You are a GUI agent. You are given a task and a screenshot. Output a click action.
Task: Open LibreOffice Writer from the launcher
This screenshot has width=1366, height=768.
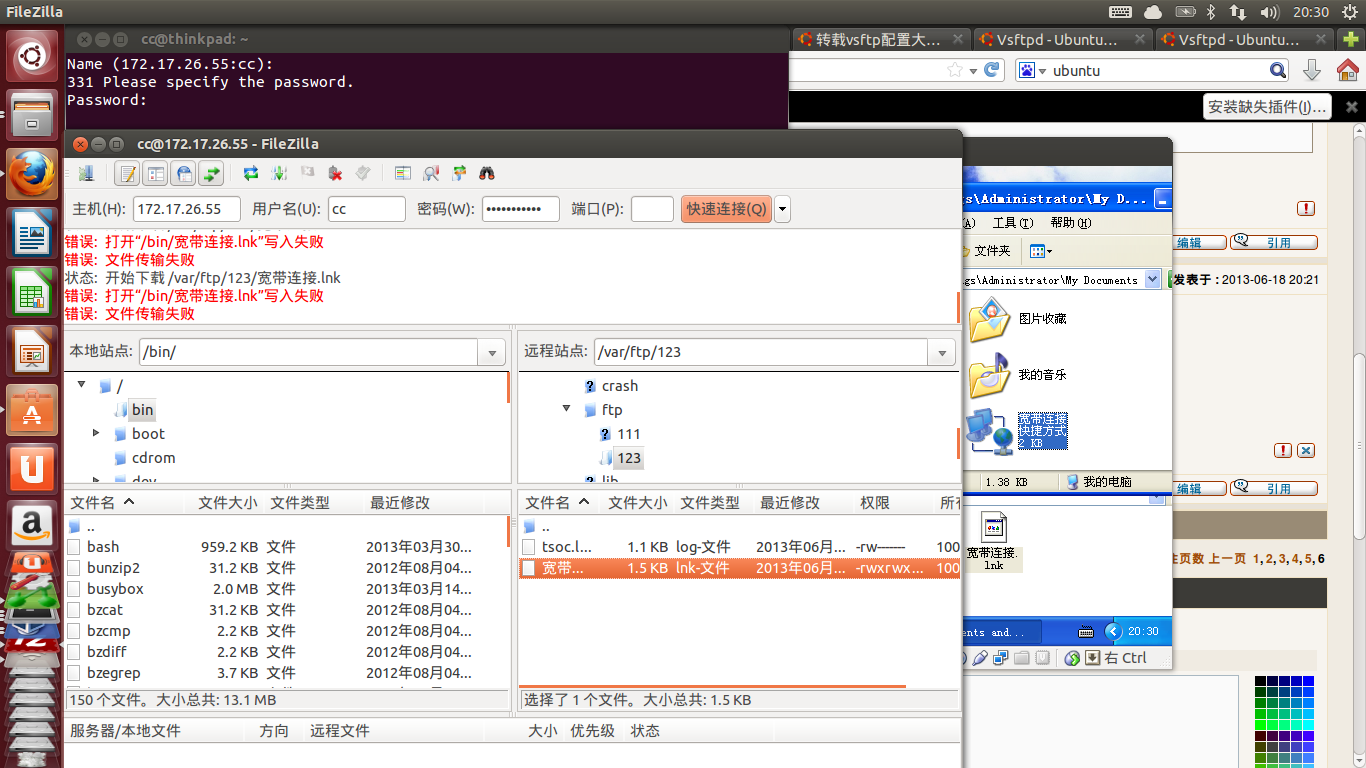(33, 235)
